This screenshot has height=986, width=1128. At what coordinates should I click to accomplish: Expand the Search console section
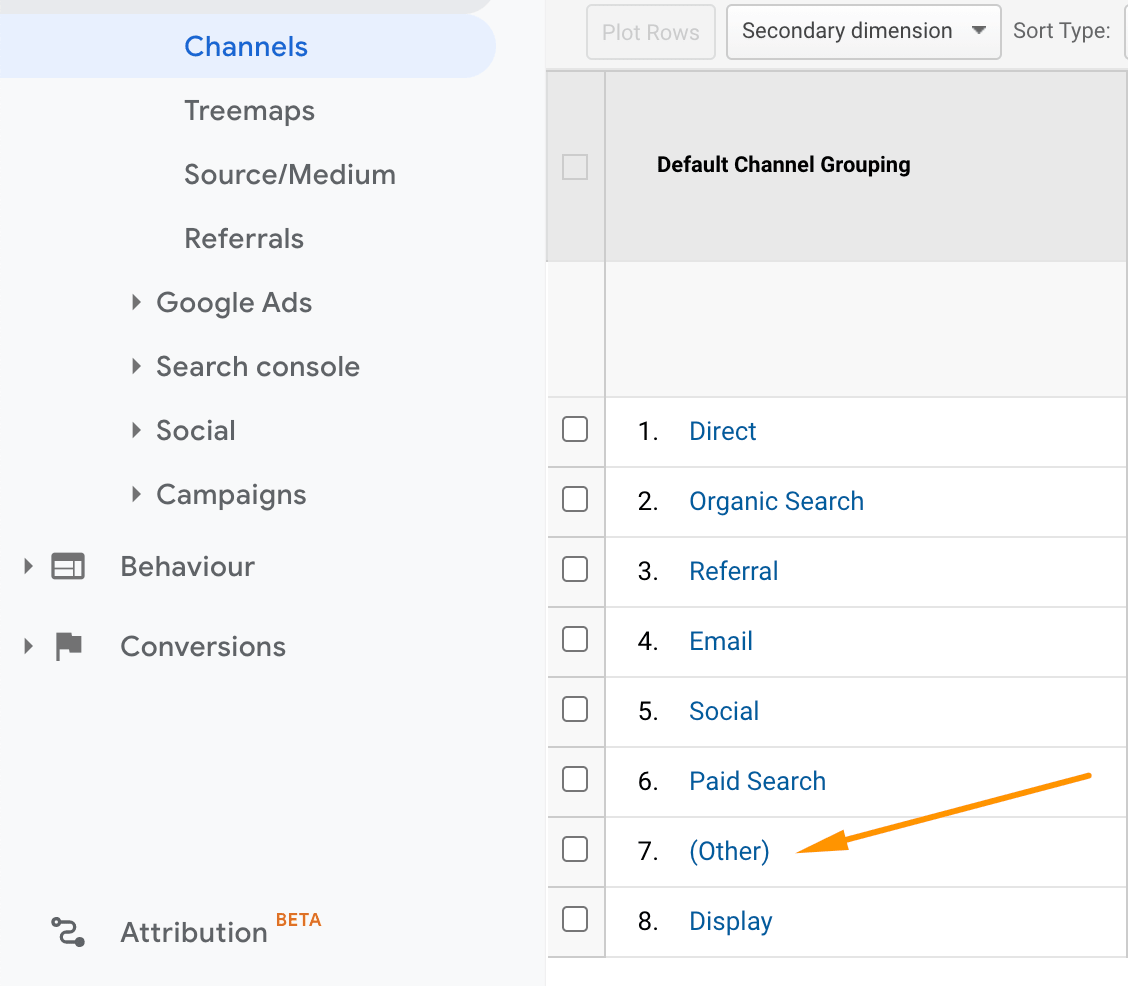(137, 366)
